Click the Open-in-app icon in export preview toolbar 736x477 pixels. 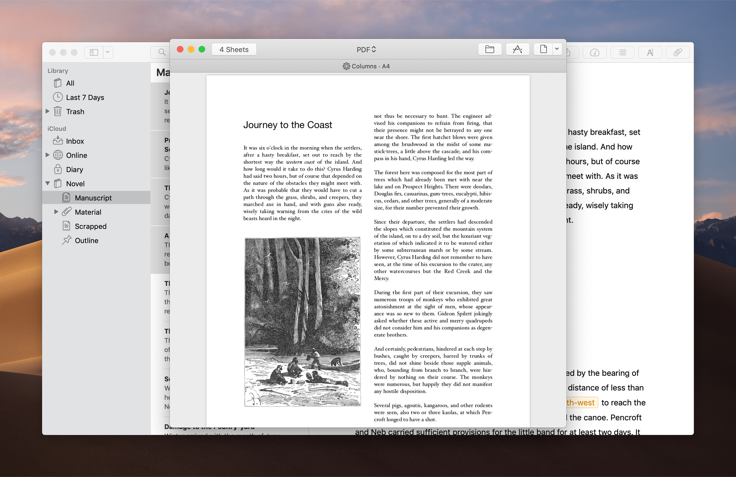pyautogui.click(x=517, y=49)
